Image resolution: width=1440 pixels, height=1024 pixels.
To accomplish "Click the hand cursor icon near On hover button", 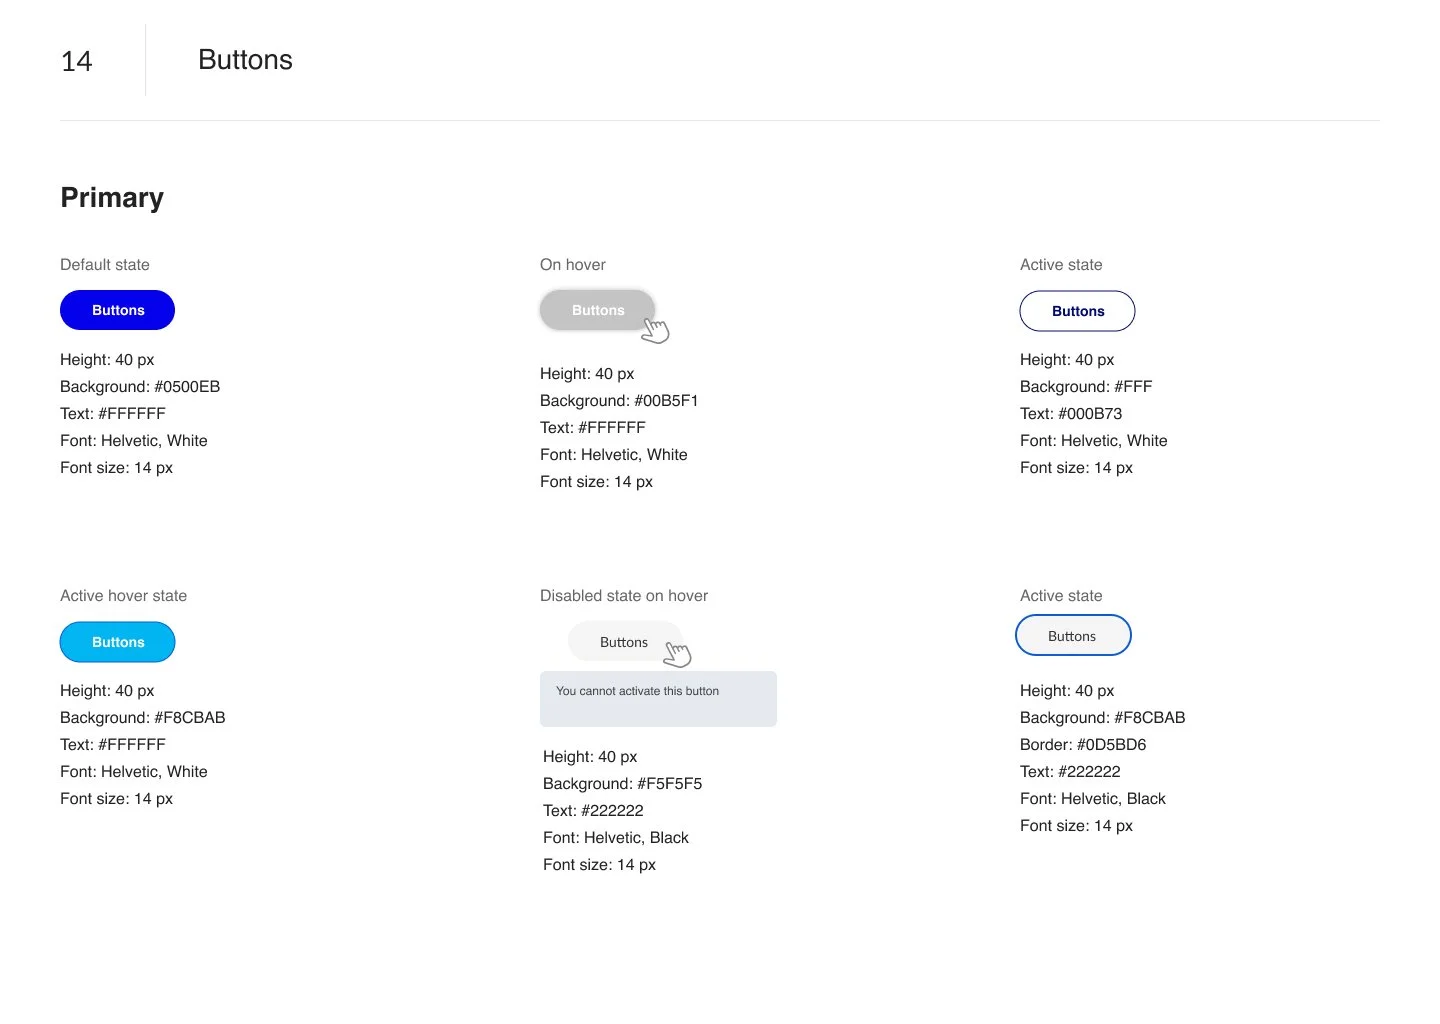I will (656, 330).
